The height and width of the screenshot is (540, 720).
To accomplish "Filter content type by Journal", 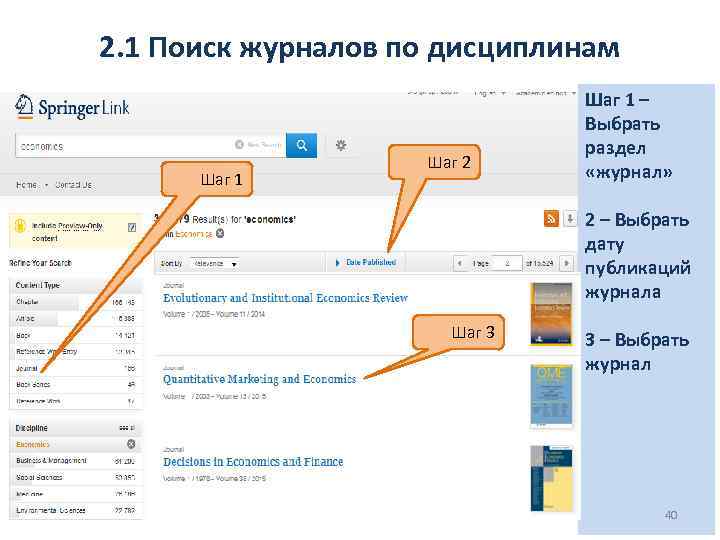I will click(75, 368).
